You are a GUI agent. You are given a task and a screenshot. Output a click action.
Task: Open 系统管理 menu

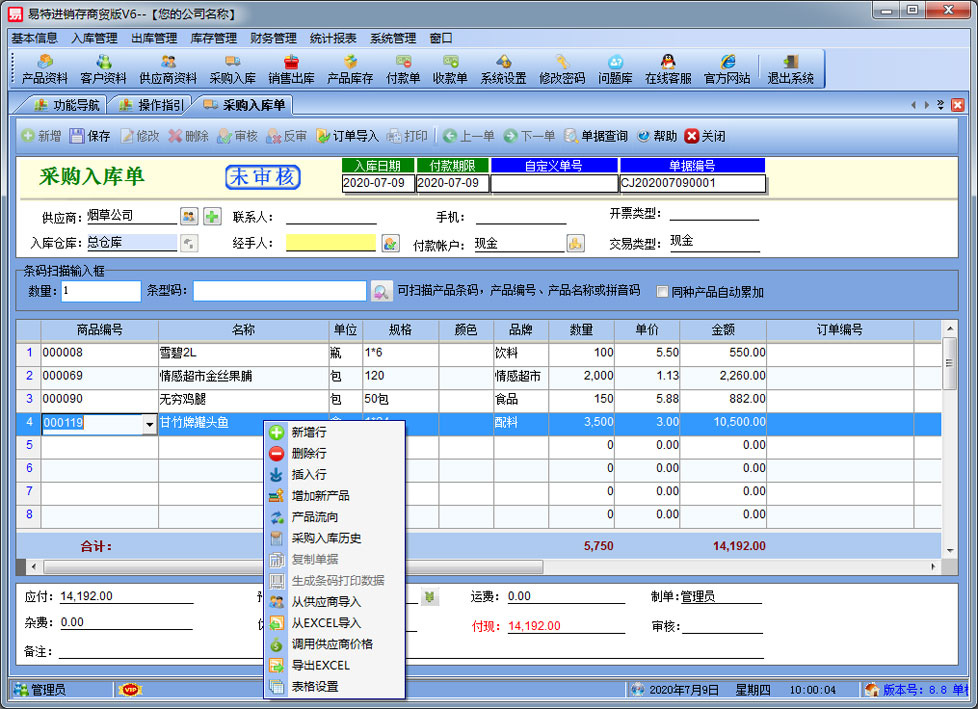coord(393,38)
